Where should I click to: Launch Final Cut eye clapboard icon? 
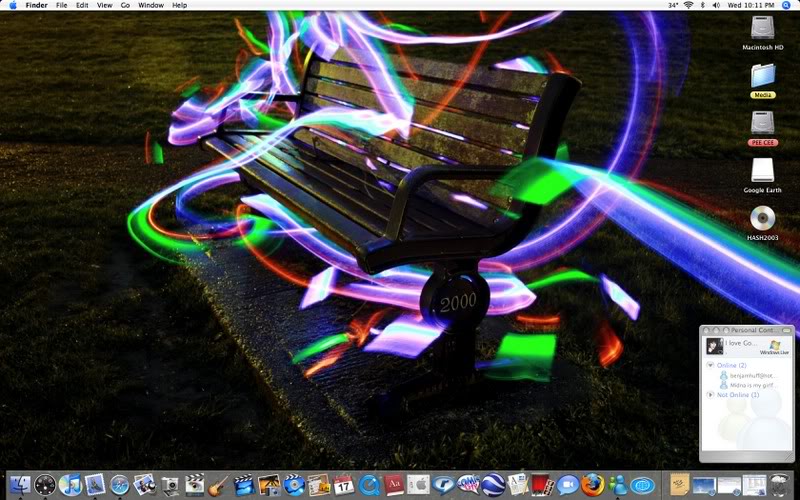(194, 485)
